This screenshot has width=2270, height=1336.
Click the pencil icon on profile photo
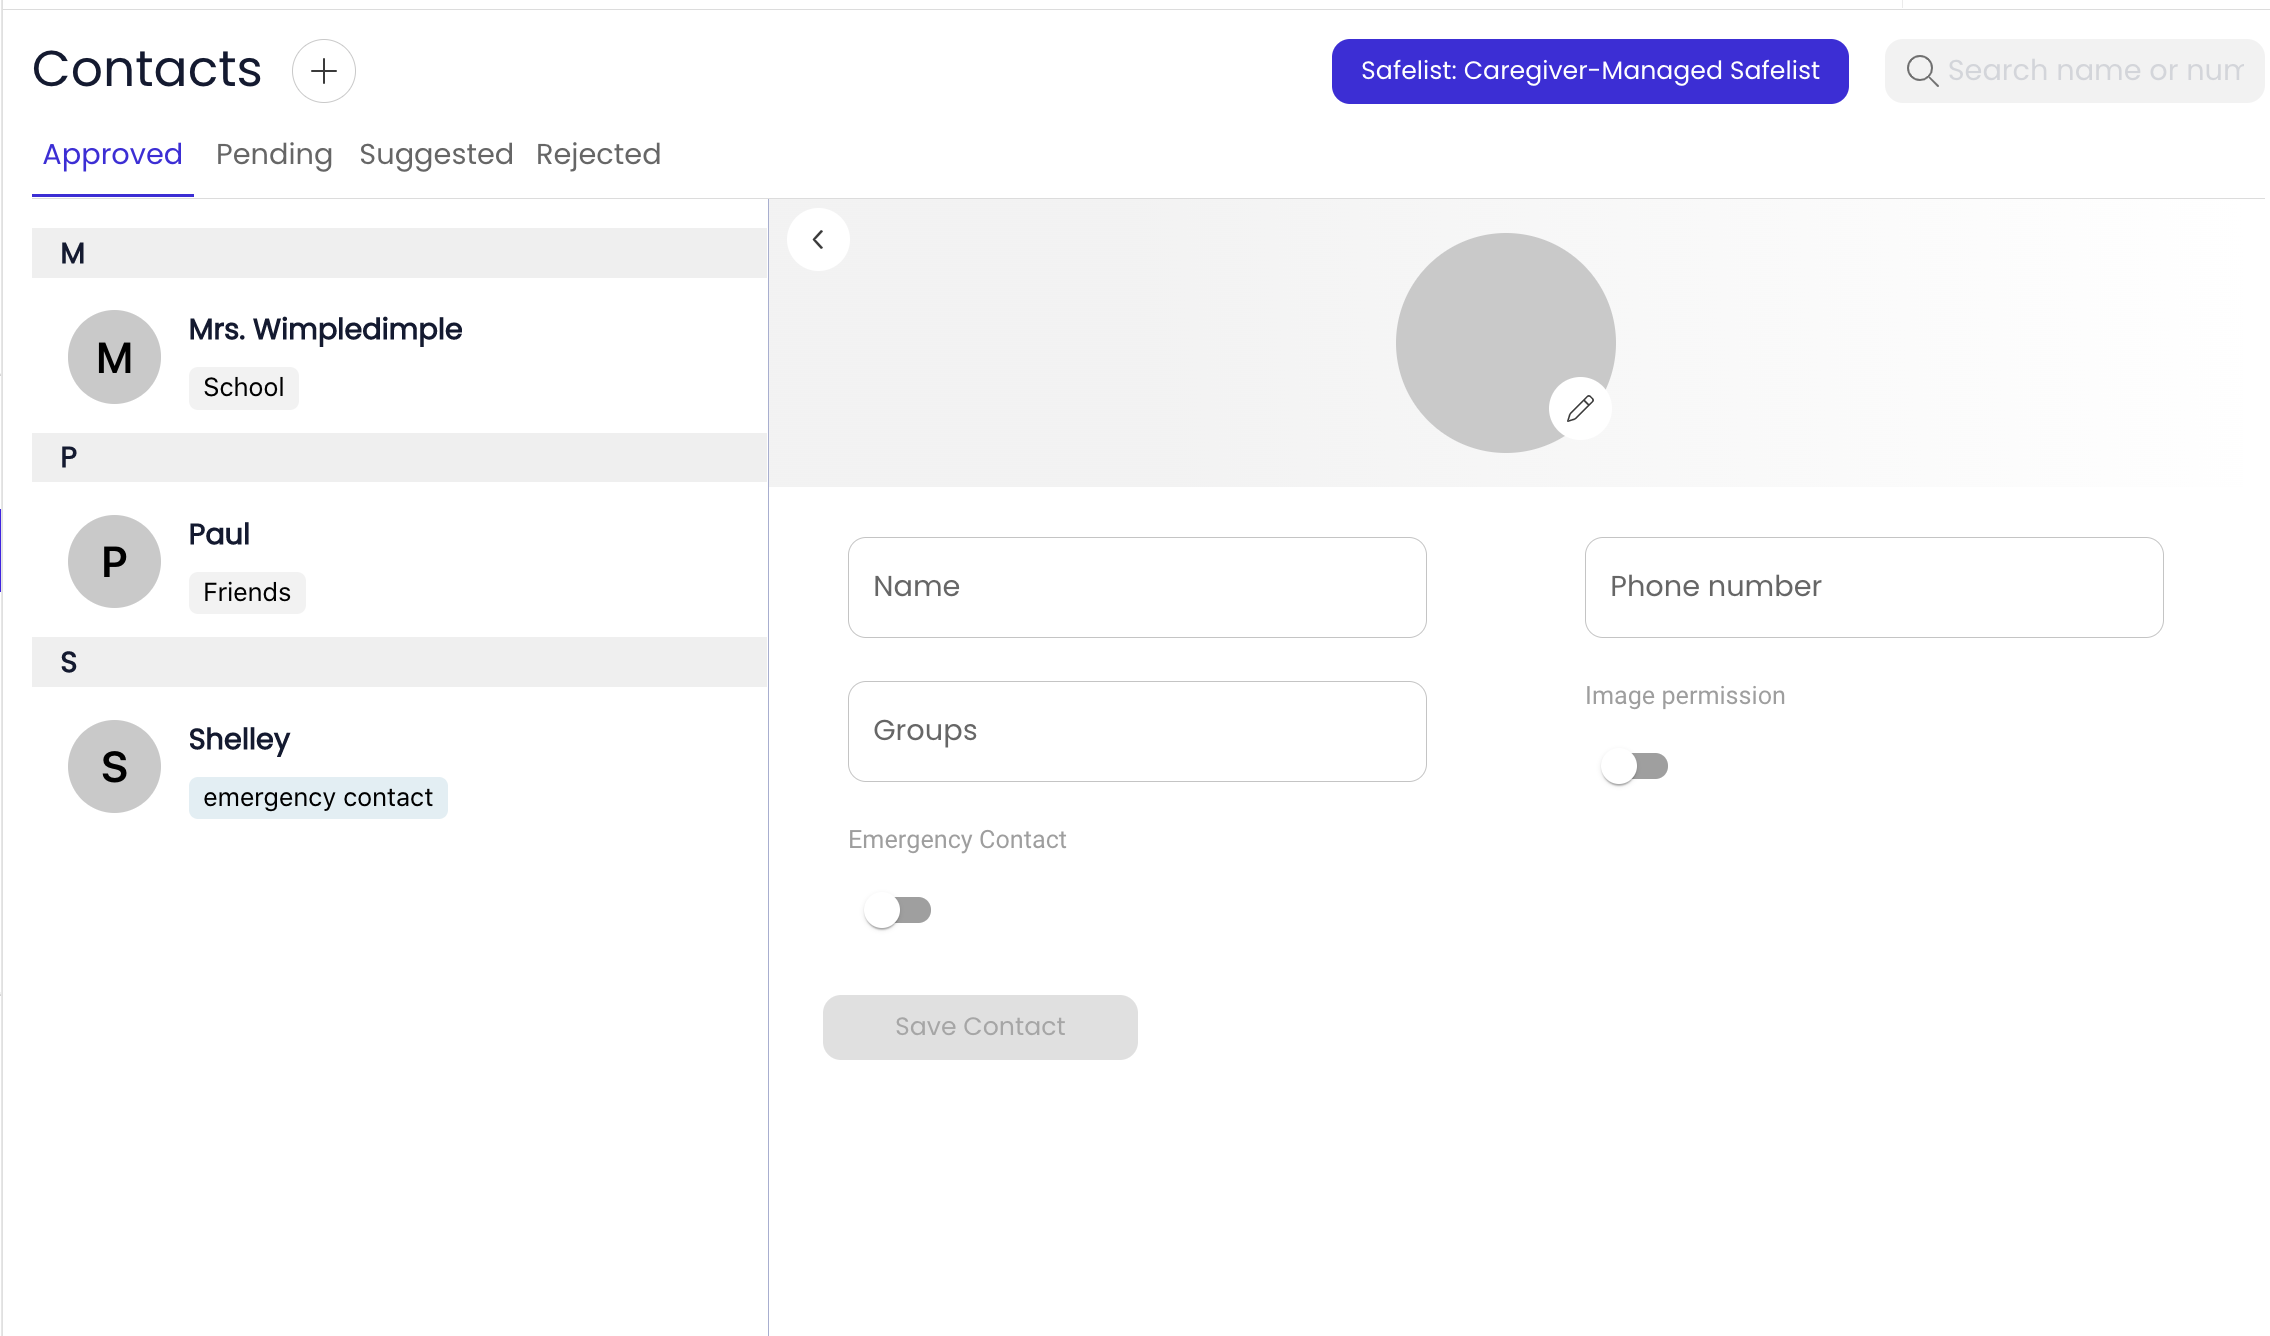click(x=1580, y=408)
